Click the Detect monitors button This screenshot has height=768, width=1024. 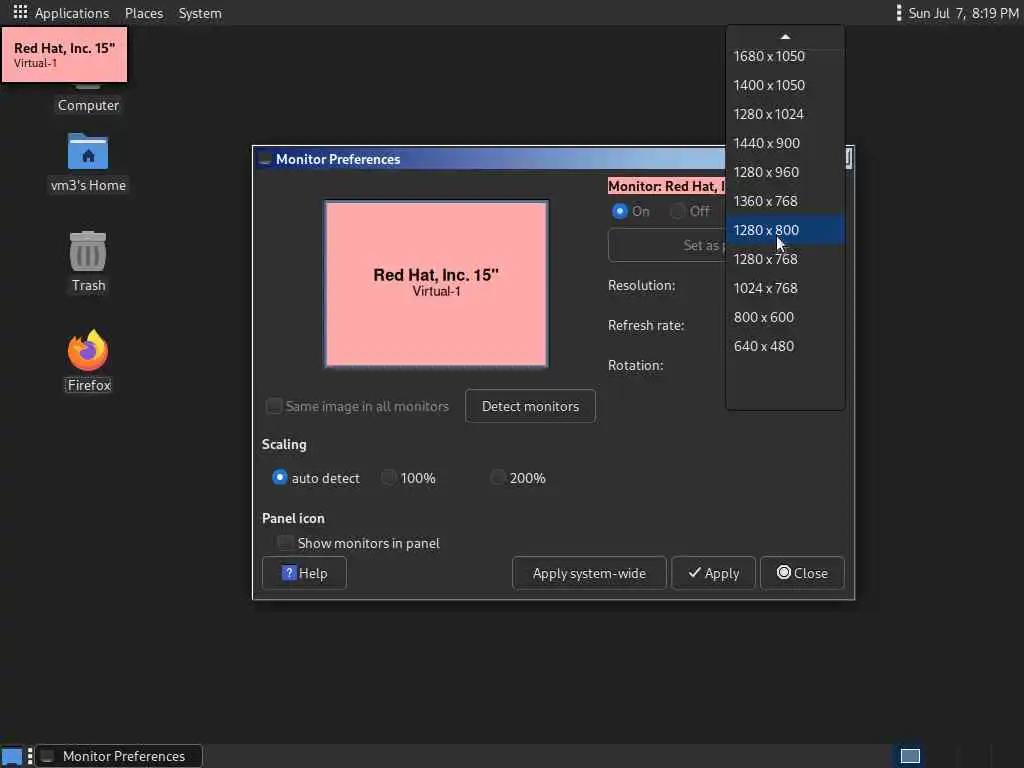pos(530,406)
